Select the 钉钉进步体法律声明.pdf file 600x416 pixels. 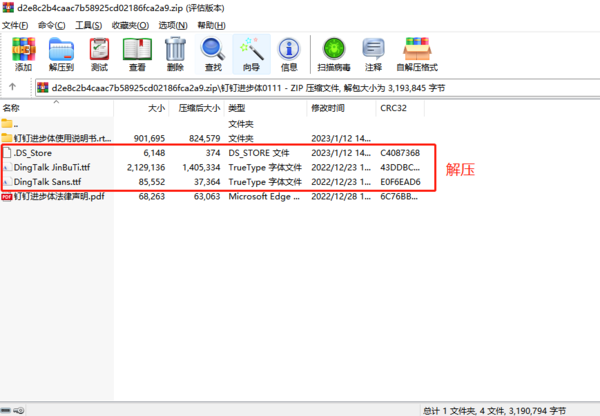(59, 197)
